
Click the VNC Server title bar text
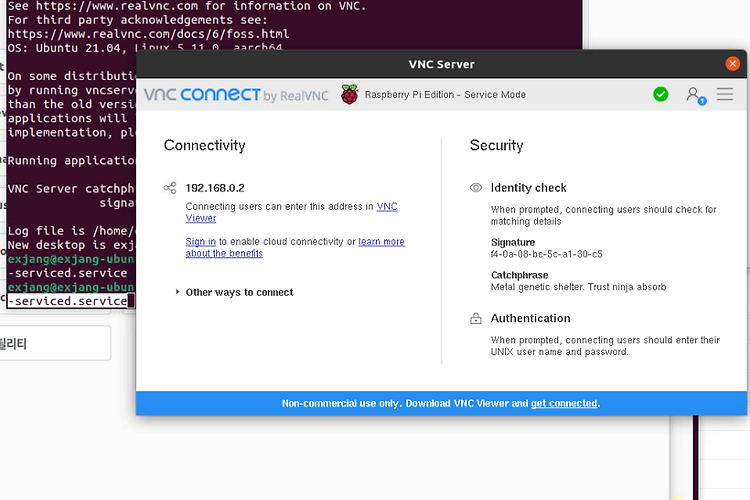tap(441, 64)
